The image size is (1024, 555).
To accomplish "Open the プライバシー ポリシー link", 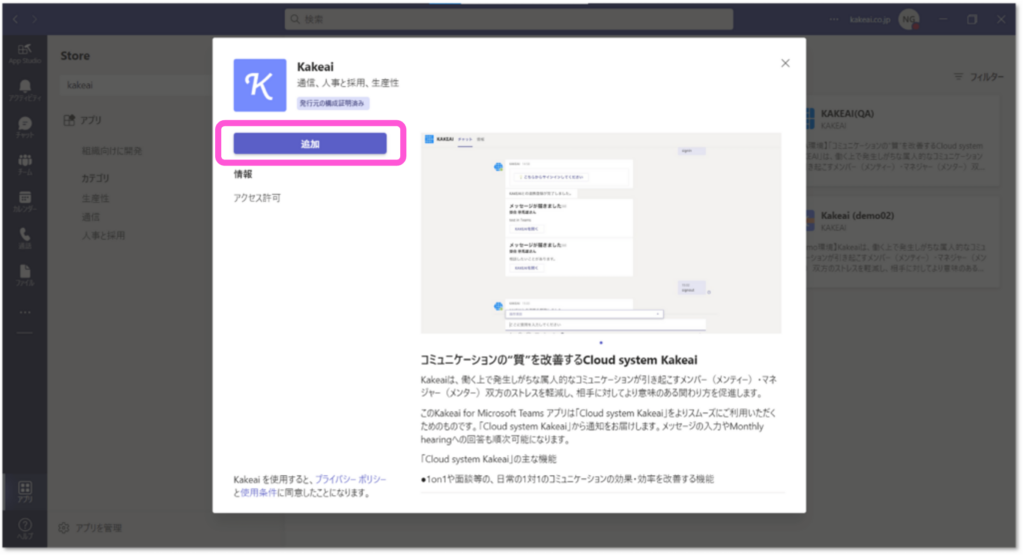I will (x=351, y=479).
